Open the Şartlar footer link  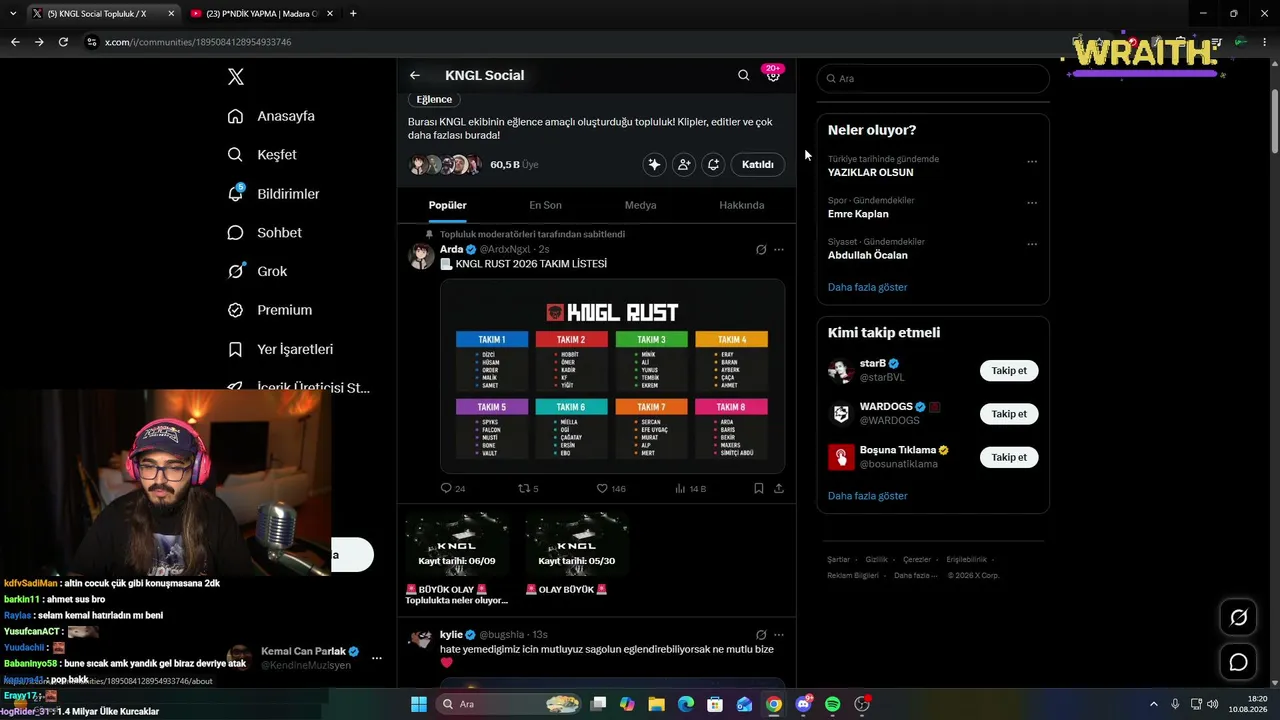click(x=838, y=560)
